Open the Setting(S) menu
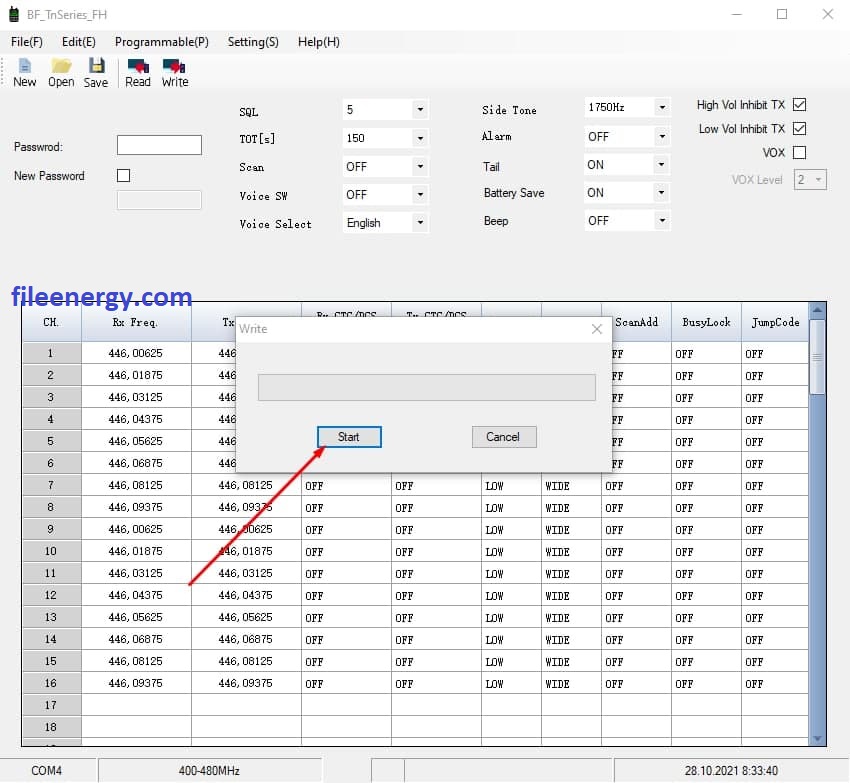Screen dimensions: 850x783 [253, 42]
